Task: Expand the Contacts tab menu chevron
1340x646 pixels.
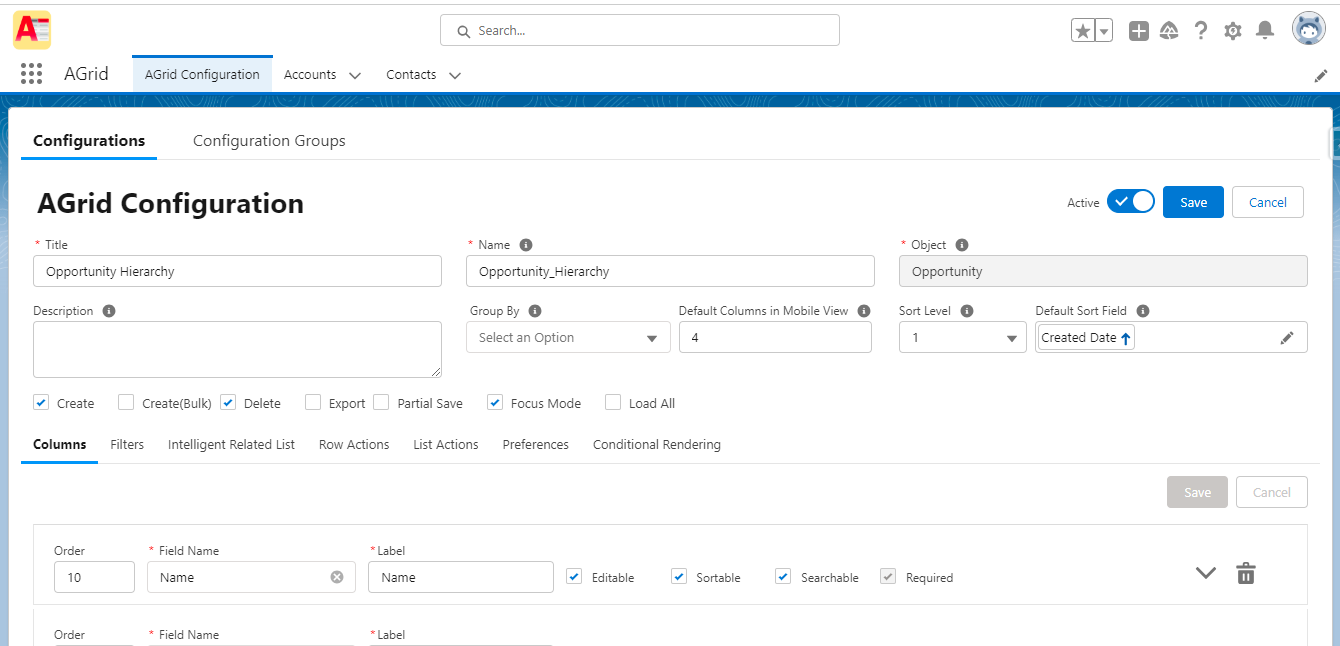Action: point(454,75)
